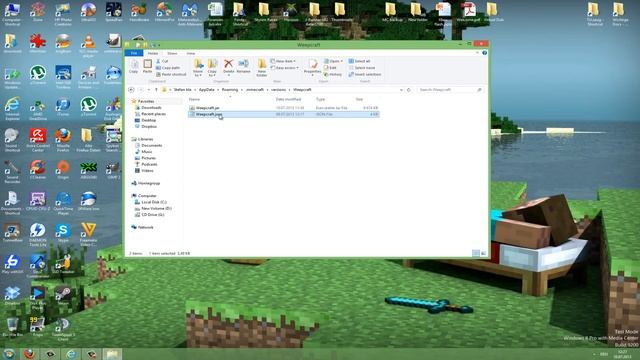This screenshot has height=360, width=640.
Task: Select Homegroup in the navigation pane
Action: [149, 183]
